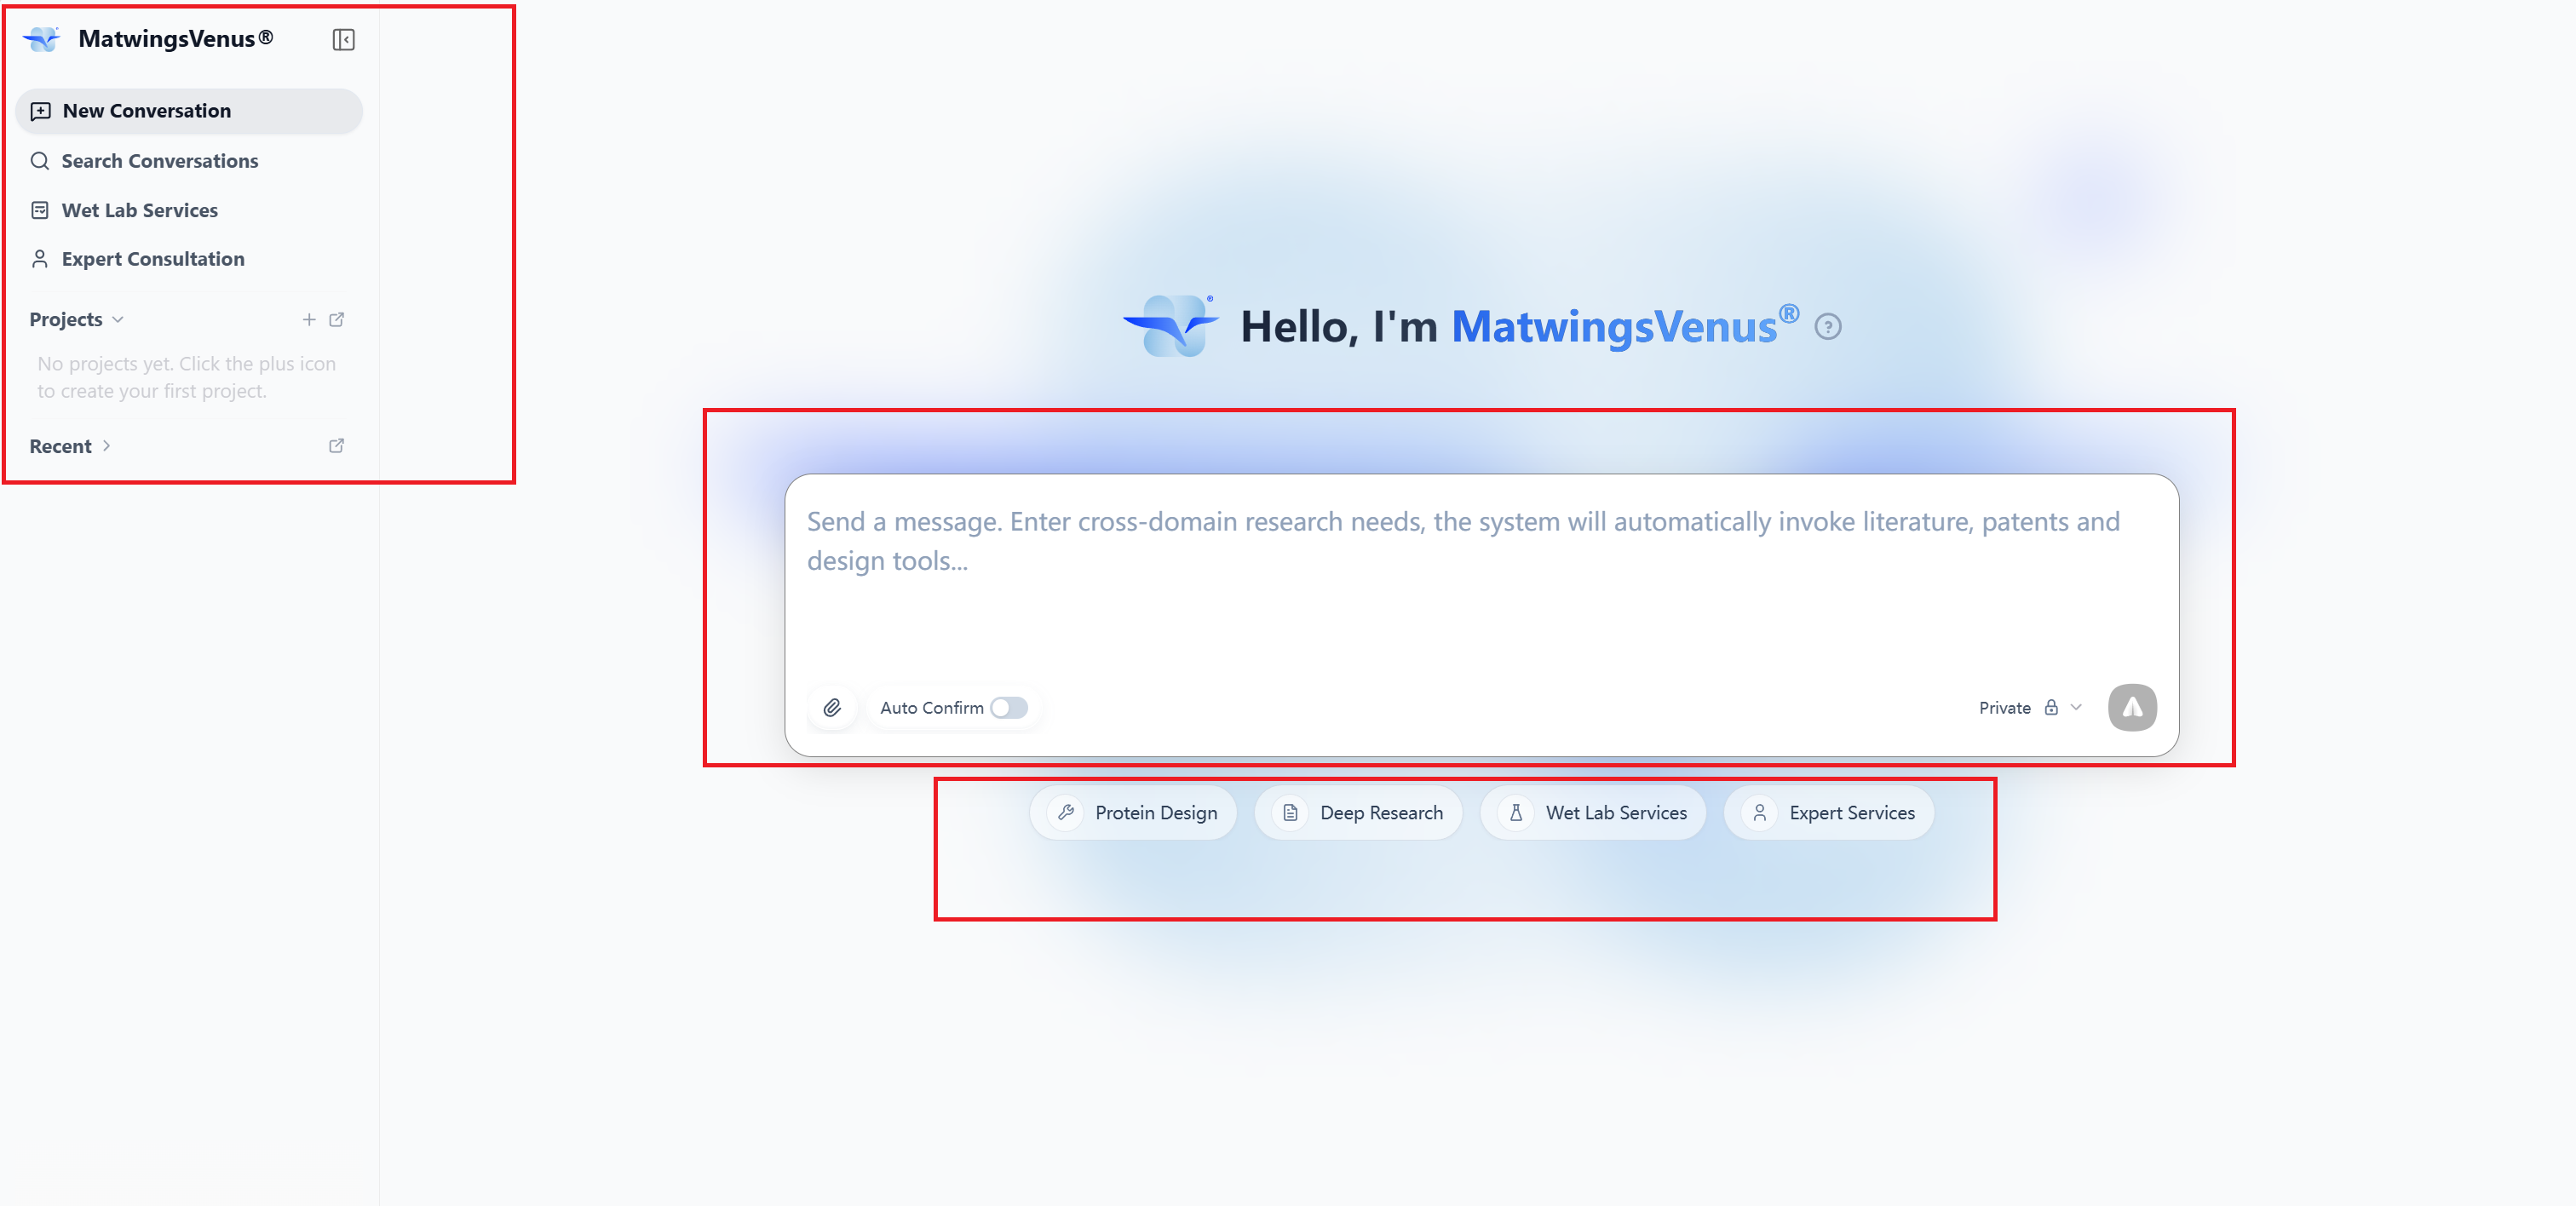The image size is (2576, 1206).
Task: Click the "No projects yet" hint text
Action: pos(187,377)
